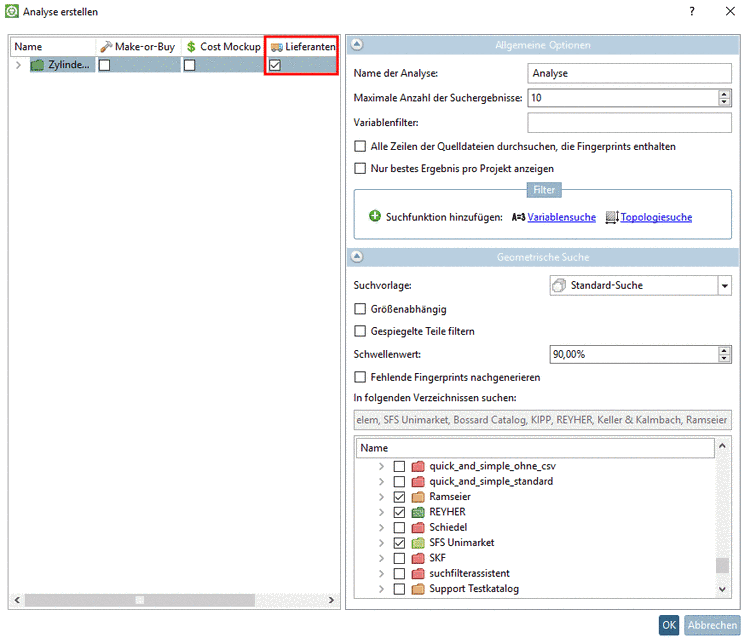Click the SKF red folder icon
This screenshot has width=750, height=644.
coord(418,558)
